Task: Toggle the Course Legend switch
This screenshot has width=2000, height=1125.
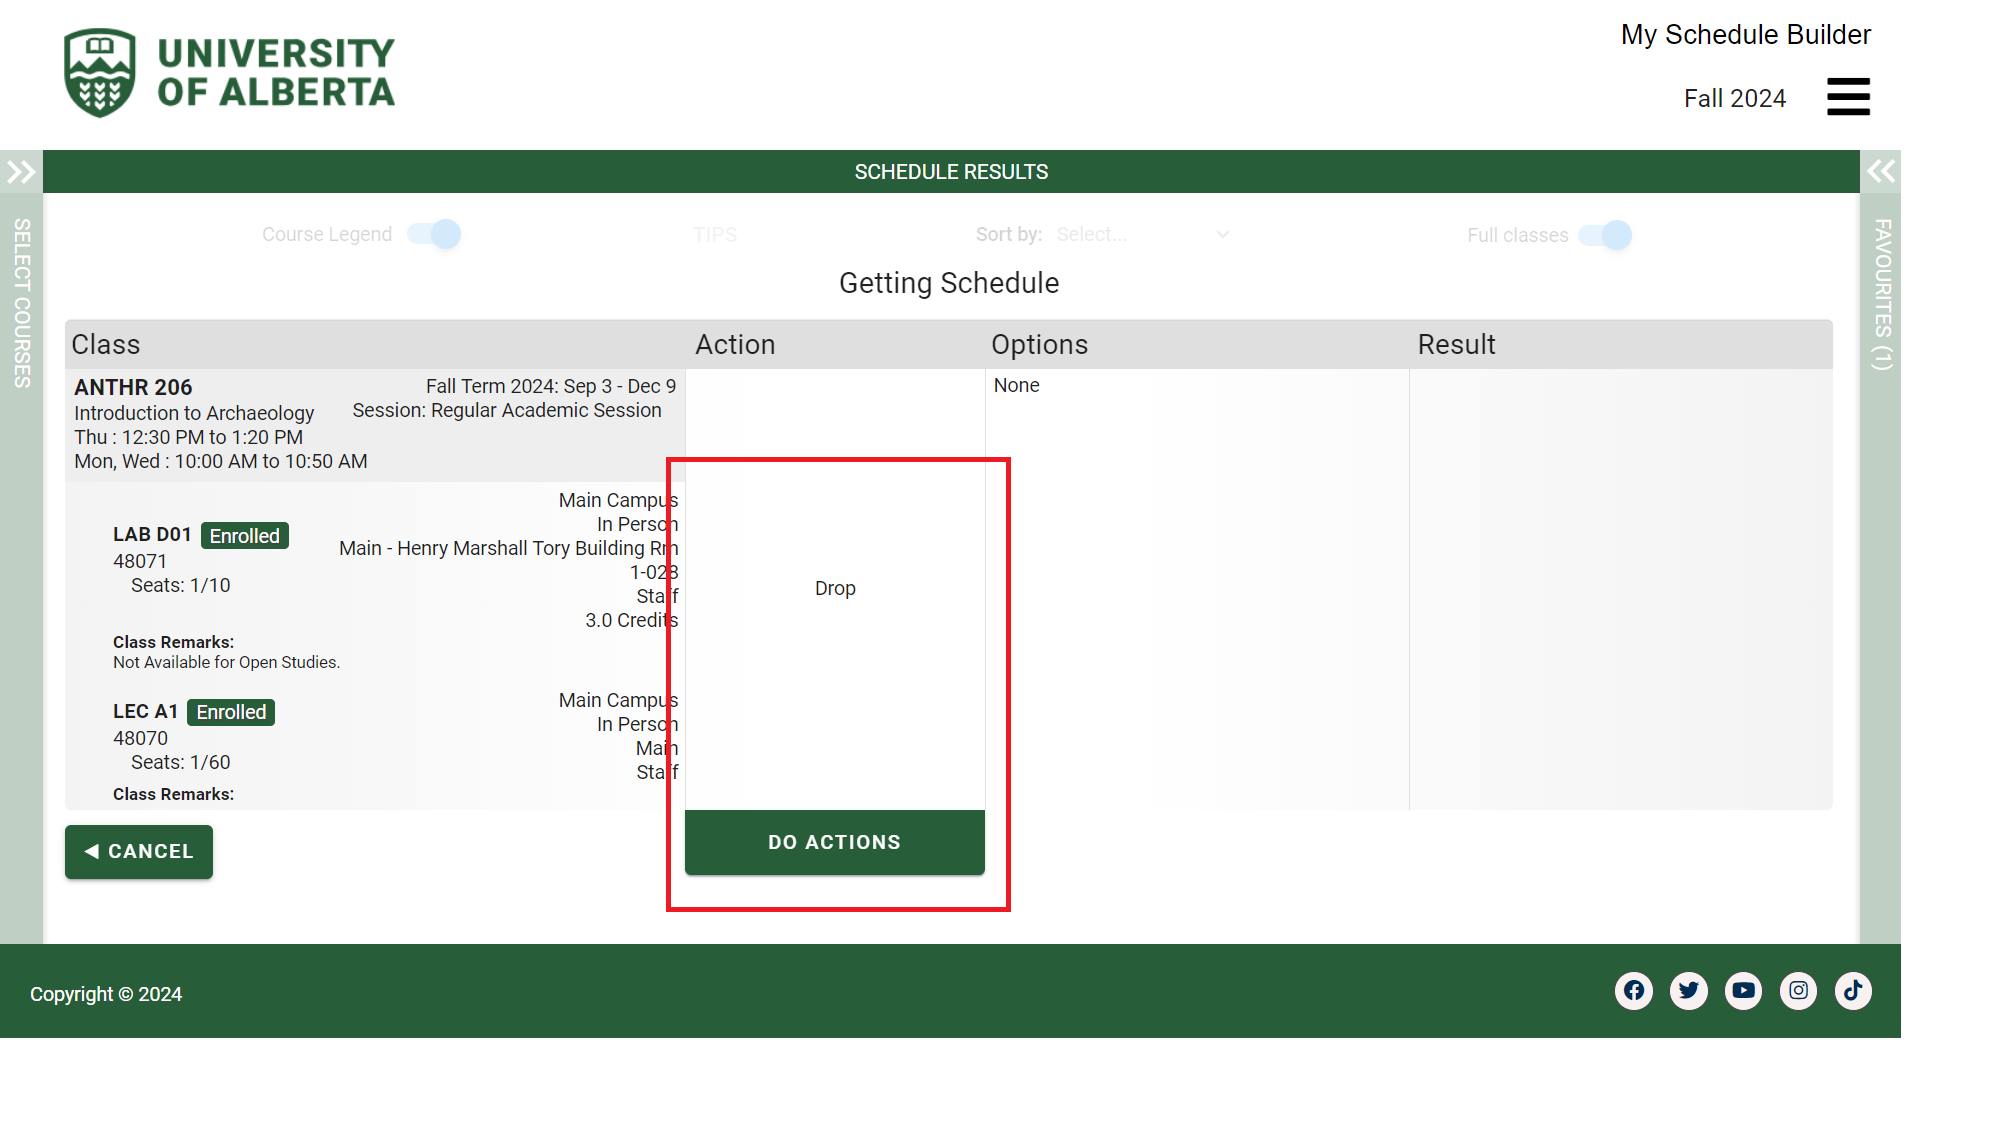Action: pyautogui.click(x=435, y=234)
